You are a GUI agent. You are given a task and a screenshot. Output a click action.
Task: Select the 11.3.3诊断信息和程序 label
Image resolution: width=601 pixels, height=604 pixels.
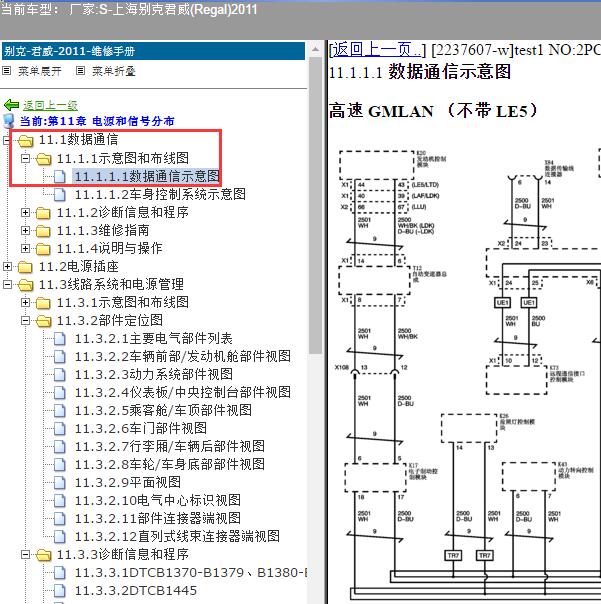point(123,554)
